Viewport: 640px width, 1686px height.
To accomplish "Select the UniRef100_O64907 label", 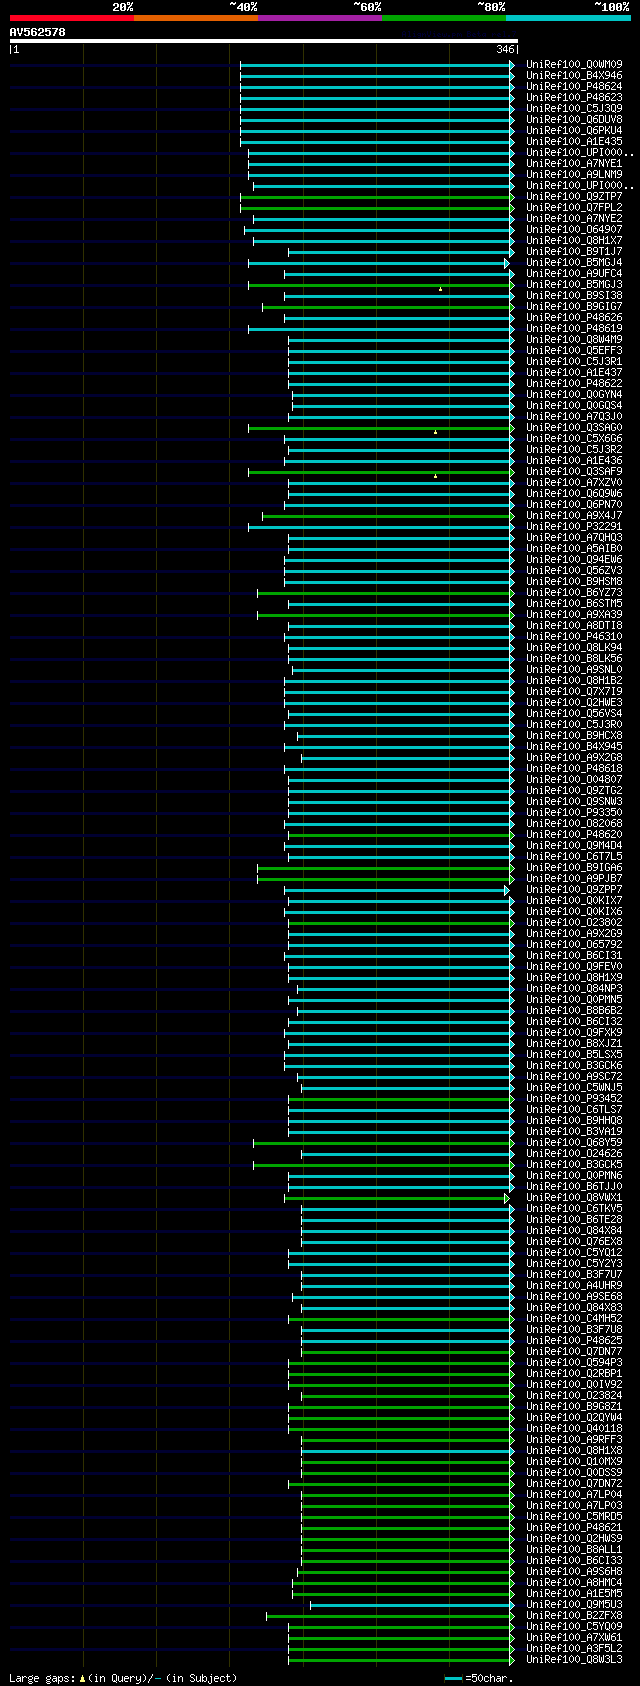I will pos(574,230).
